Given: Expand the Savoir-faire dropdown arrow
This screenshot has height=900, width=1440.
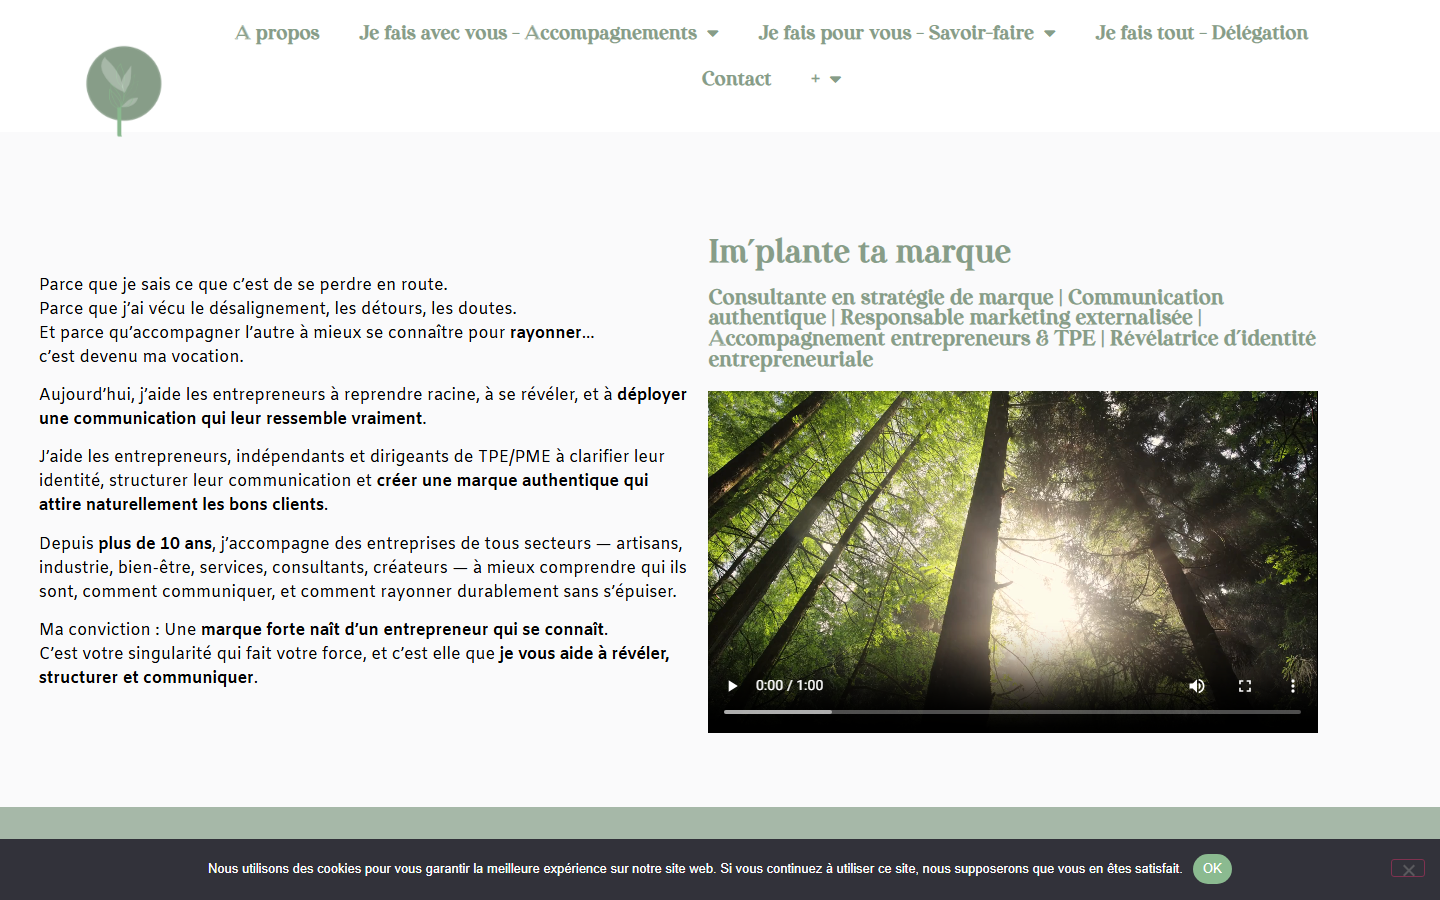Looking at the screenshot, I should coord(1050,34).
